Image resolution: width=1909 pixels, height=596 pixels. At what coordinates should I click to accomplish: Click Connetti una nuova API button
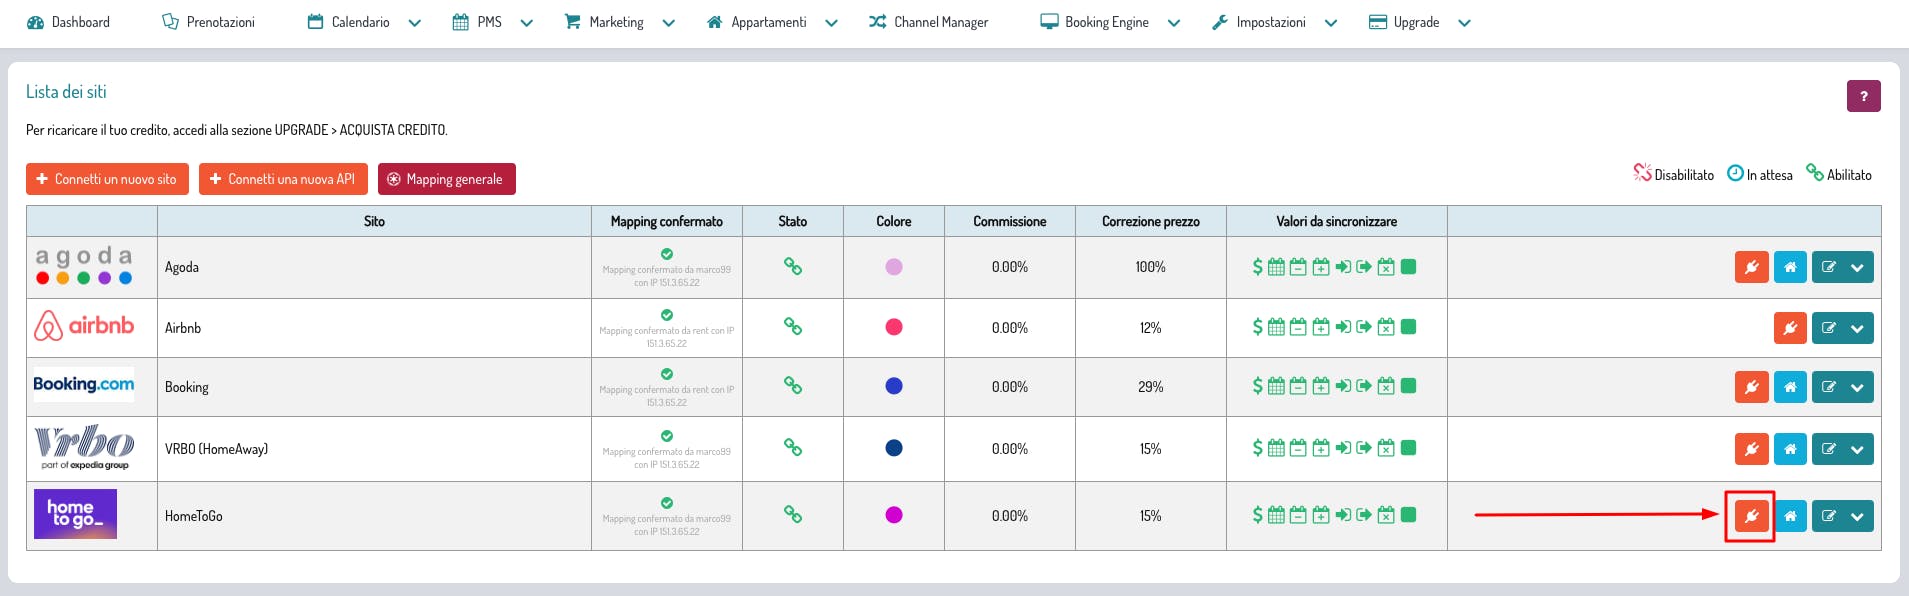coord(283,179)
